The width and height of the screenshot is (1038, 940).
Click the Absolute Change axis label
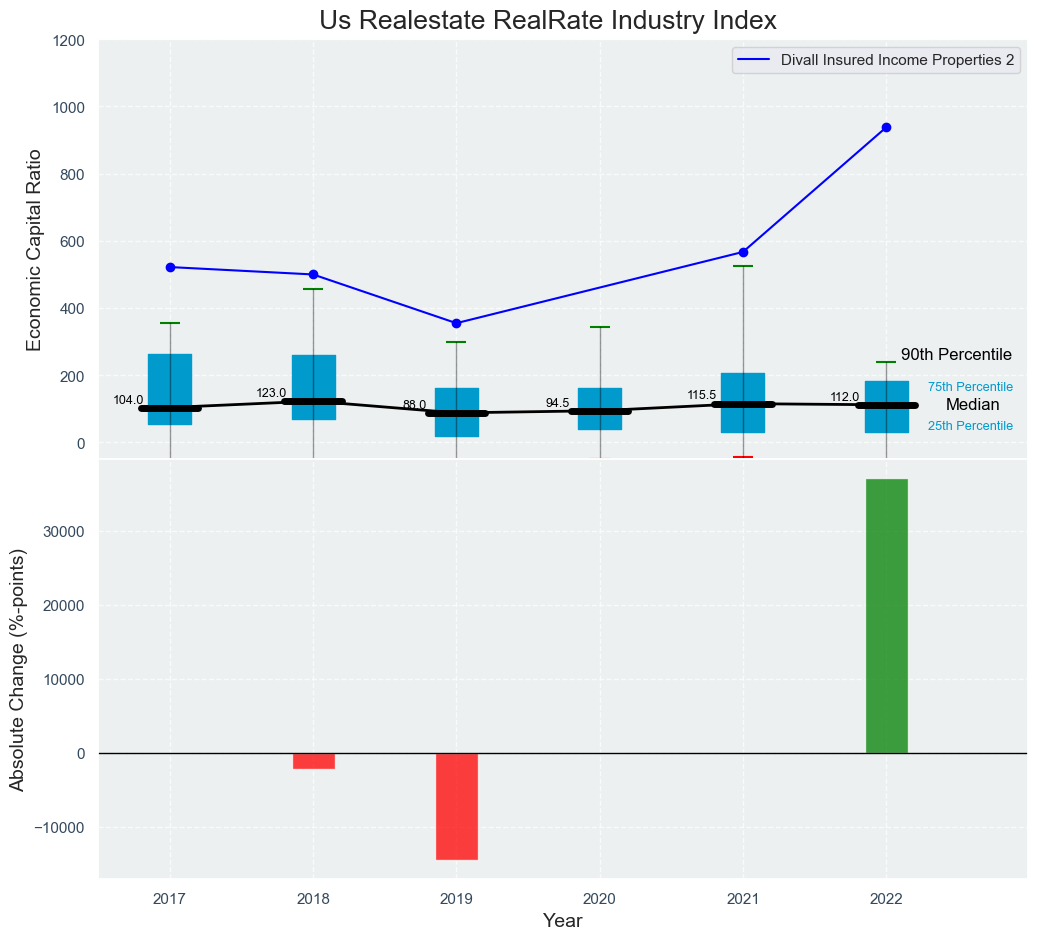point(18,669)
